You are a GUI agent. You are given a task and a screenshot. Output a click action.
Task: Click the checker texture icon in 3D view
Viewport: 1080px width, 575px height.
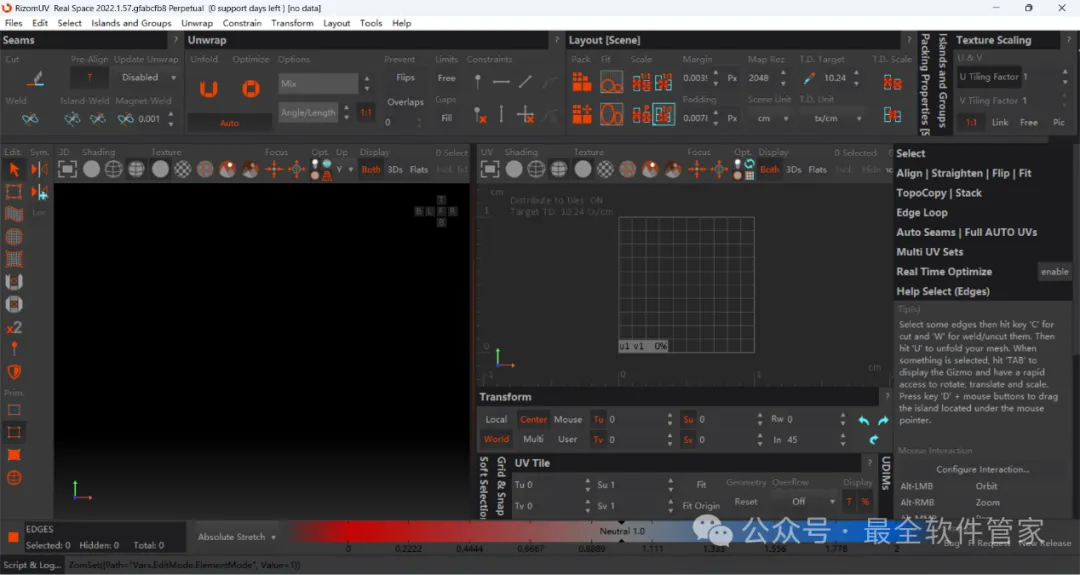183,169
